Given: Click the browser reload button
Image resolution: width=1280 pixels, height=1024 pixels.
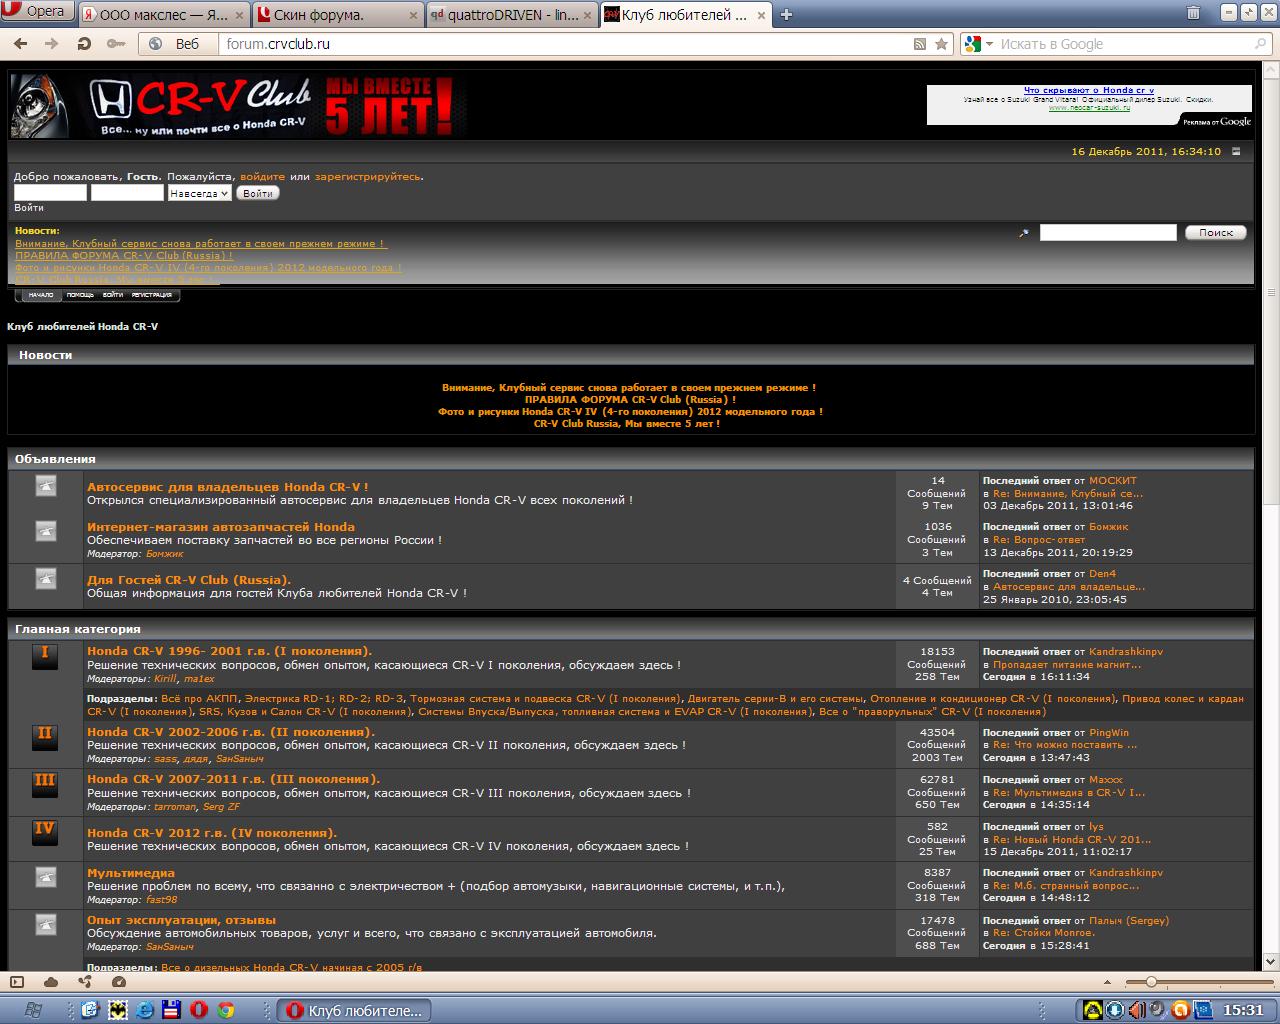Looking at the screenshot, I should (84, 44).
